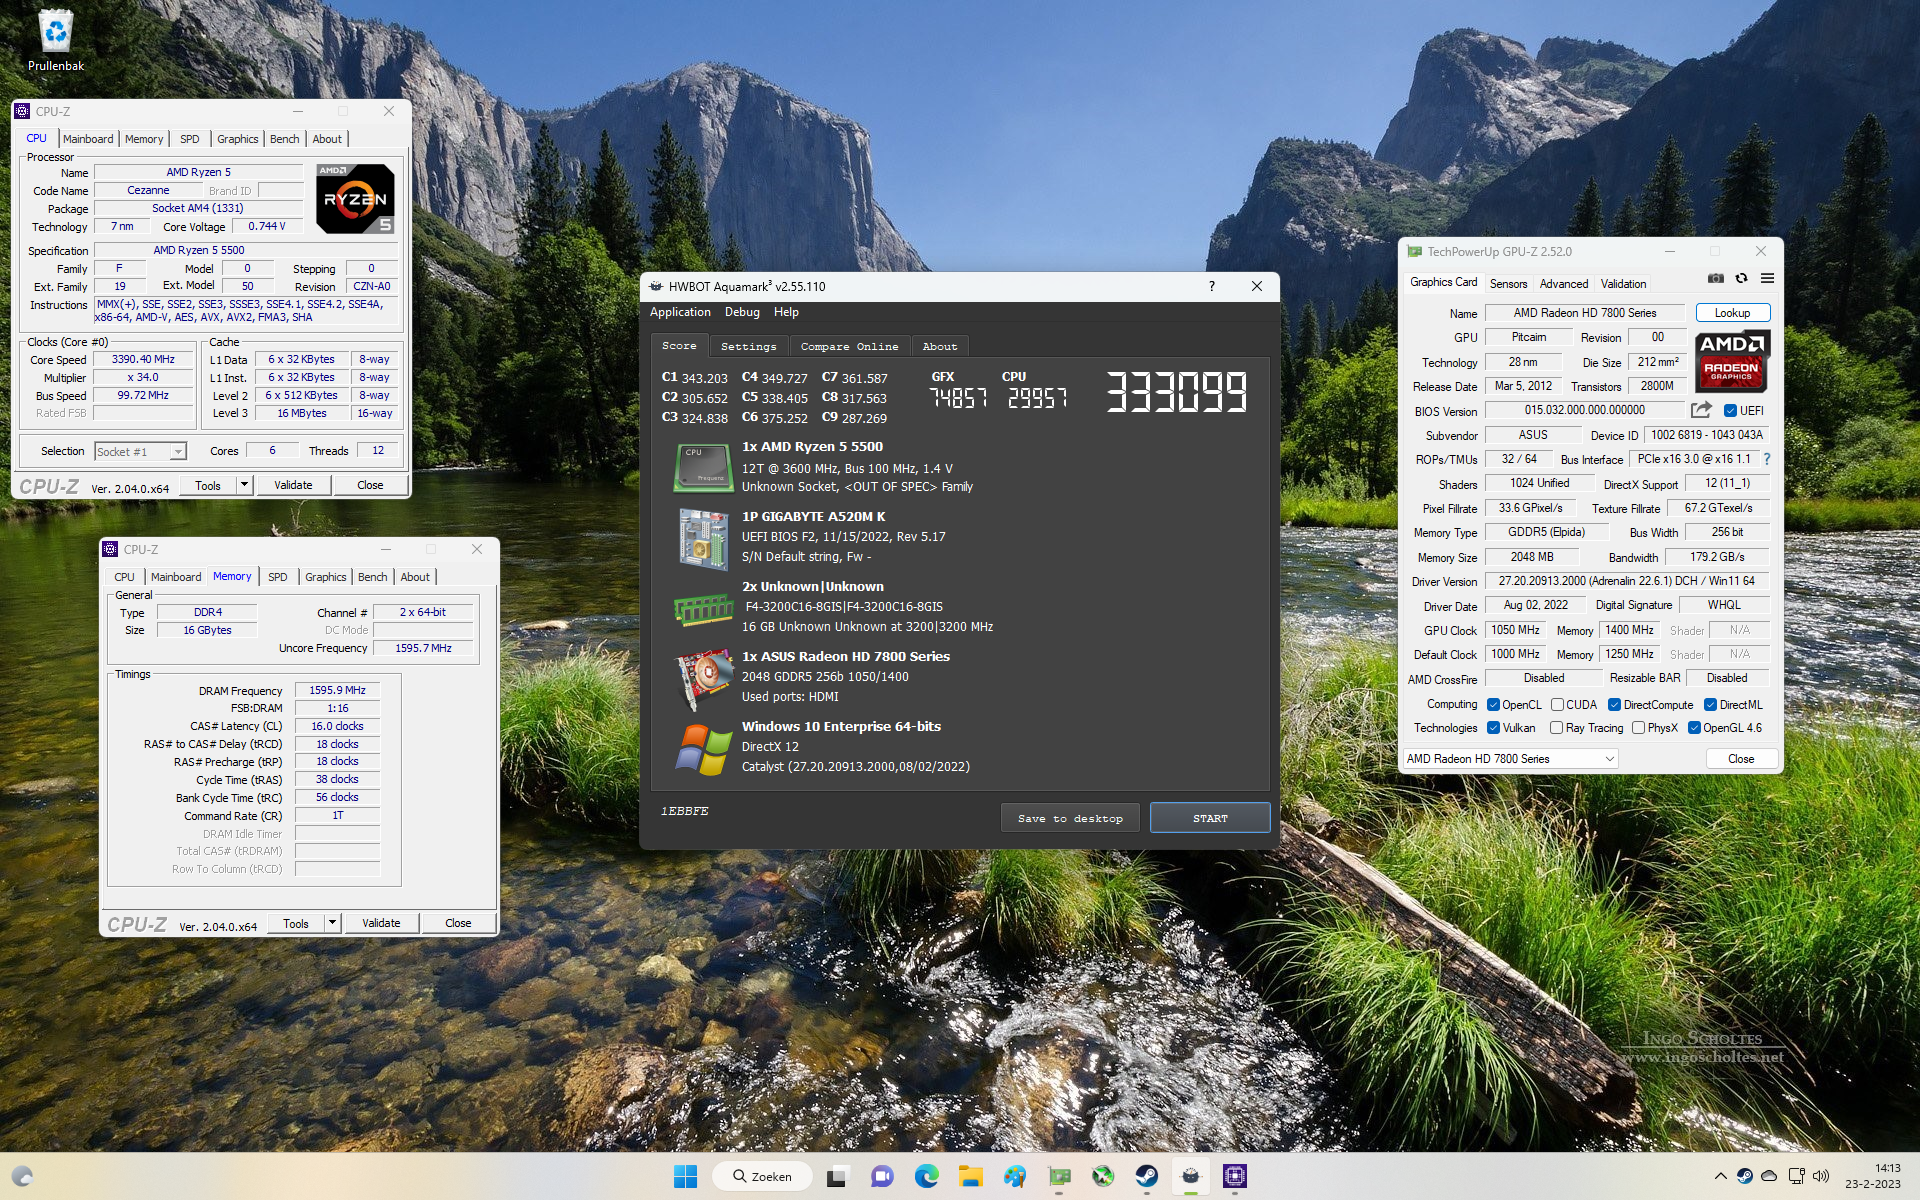This screenshot has height=1200, width=1920.
Task: Take a GPU-Z screenshot with camera icon
Action: pyautogui.click(x=1715, y=278)
